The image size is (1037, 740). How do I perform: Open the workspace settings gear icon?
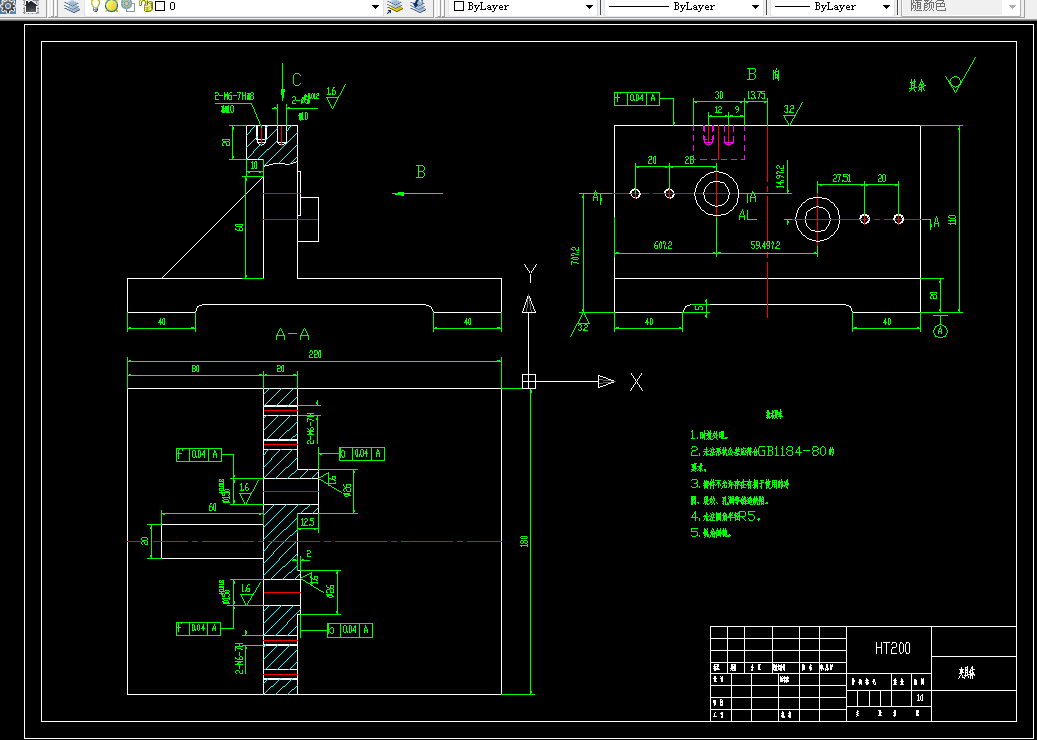click(8, 7)
